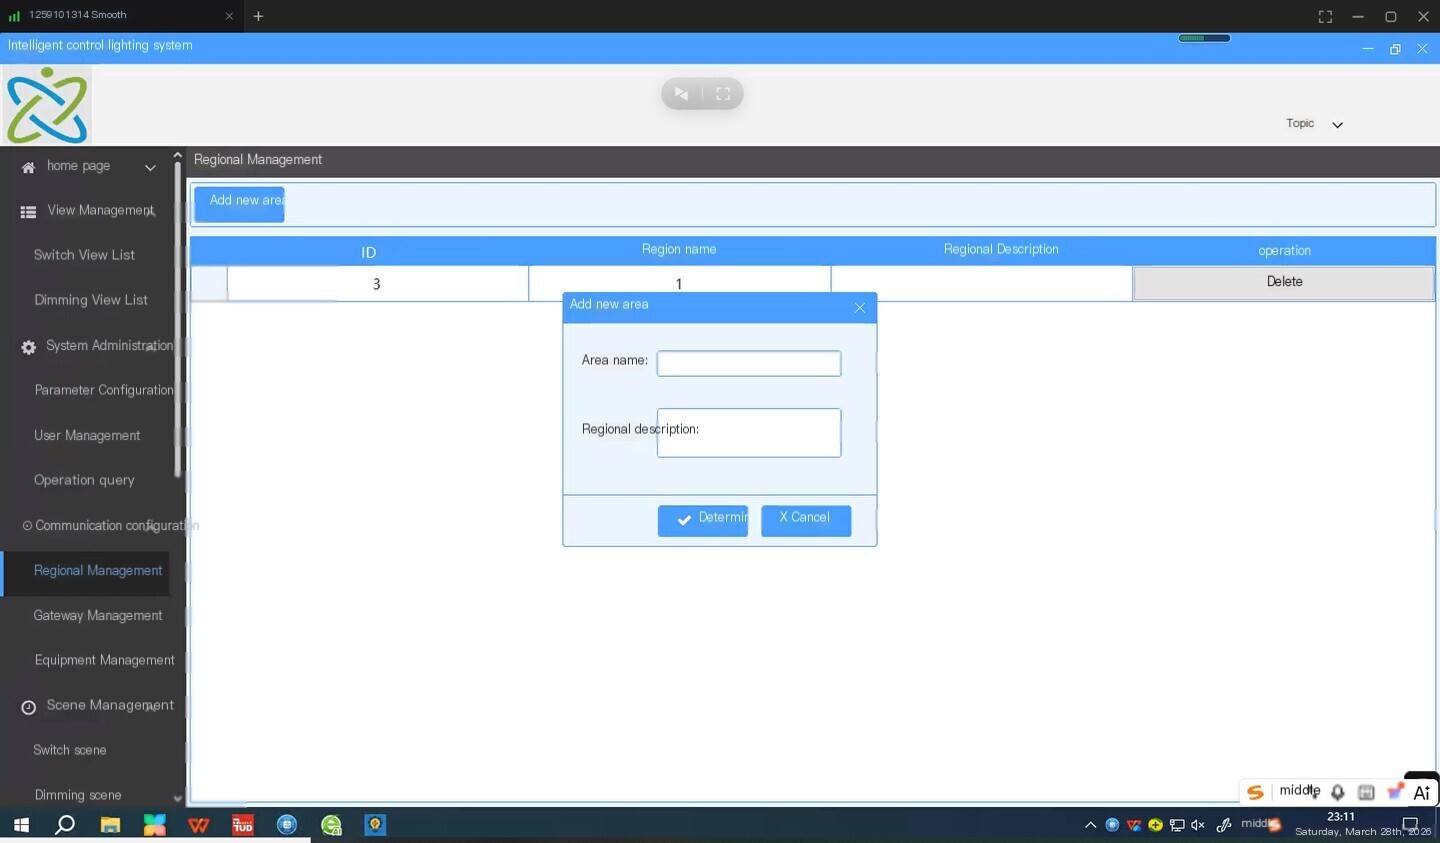Click the Add new area button
Screen dimensions: 1440x843
pyautogui.click(x=239, y=204)
